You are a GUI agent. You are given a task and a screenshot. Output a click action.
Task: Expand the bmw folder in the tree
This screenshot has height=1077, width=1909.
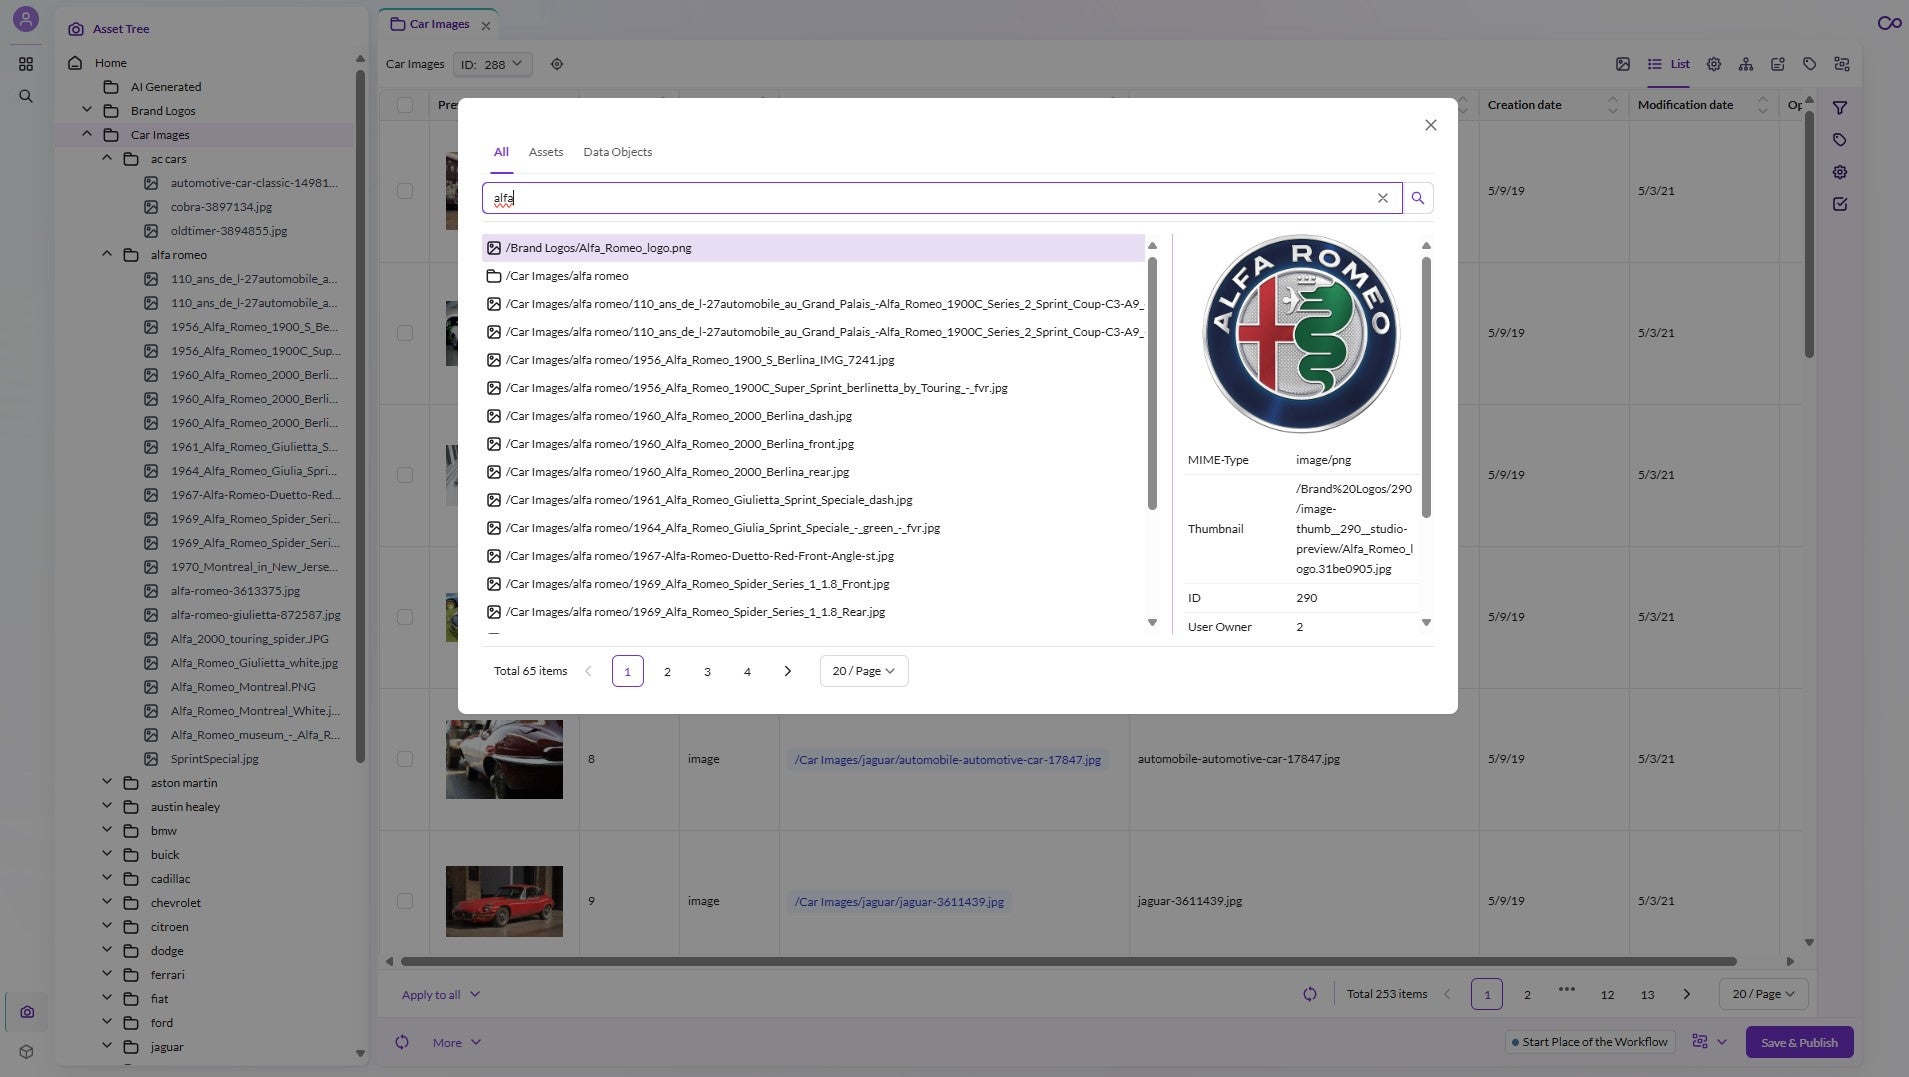pos(106,830)
